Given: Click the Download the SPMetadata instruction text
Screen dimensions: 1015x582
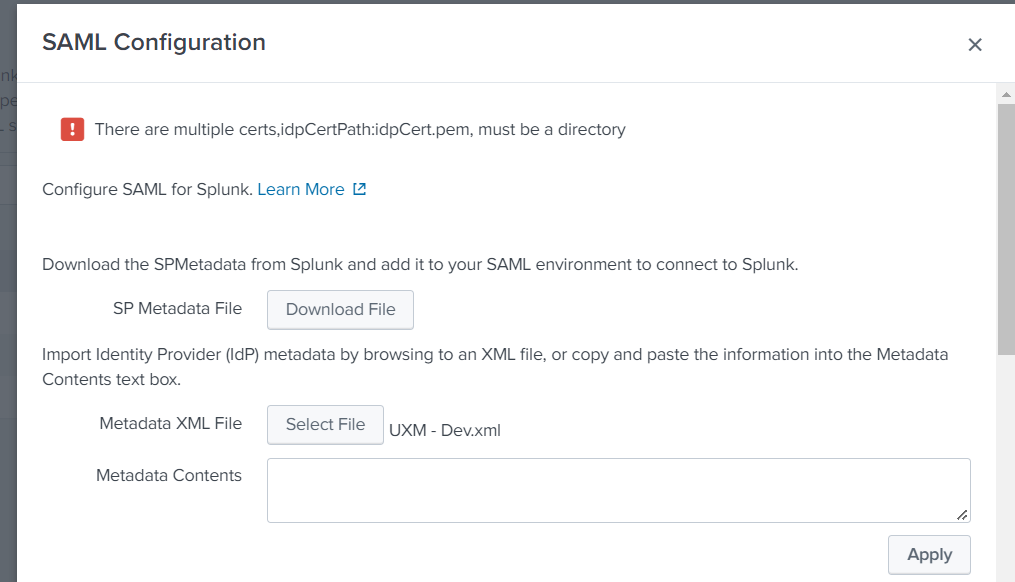Looking at the screenshot, I should pos(419,265).
